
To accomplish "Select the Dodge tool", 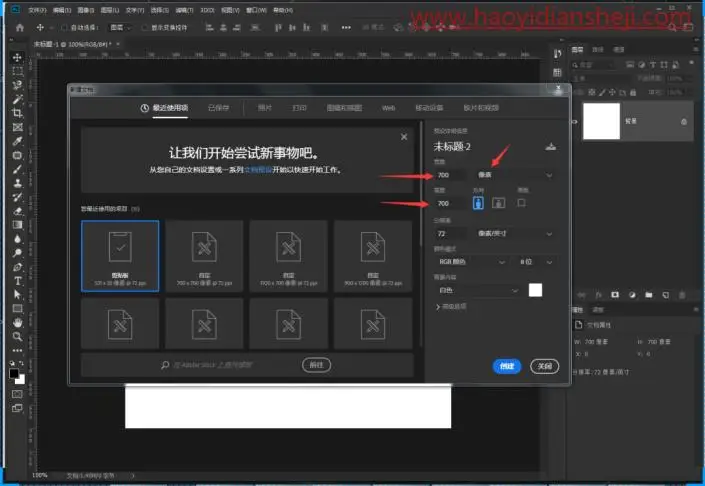I will (x=17, y=253).
